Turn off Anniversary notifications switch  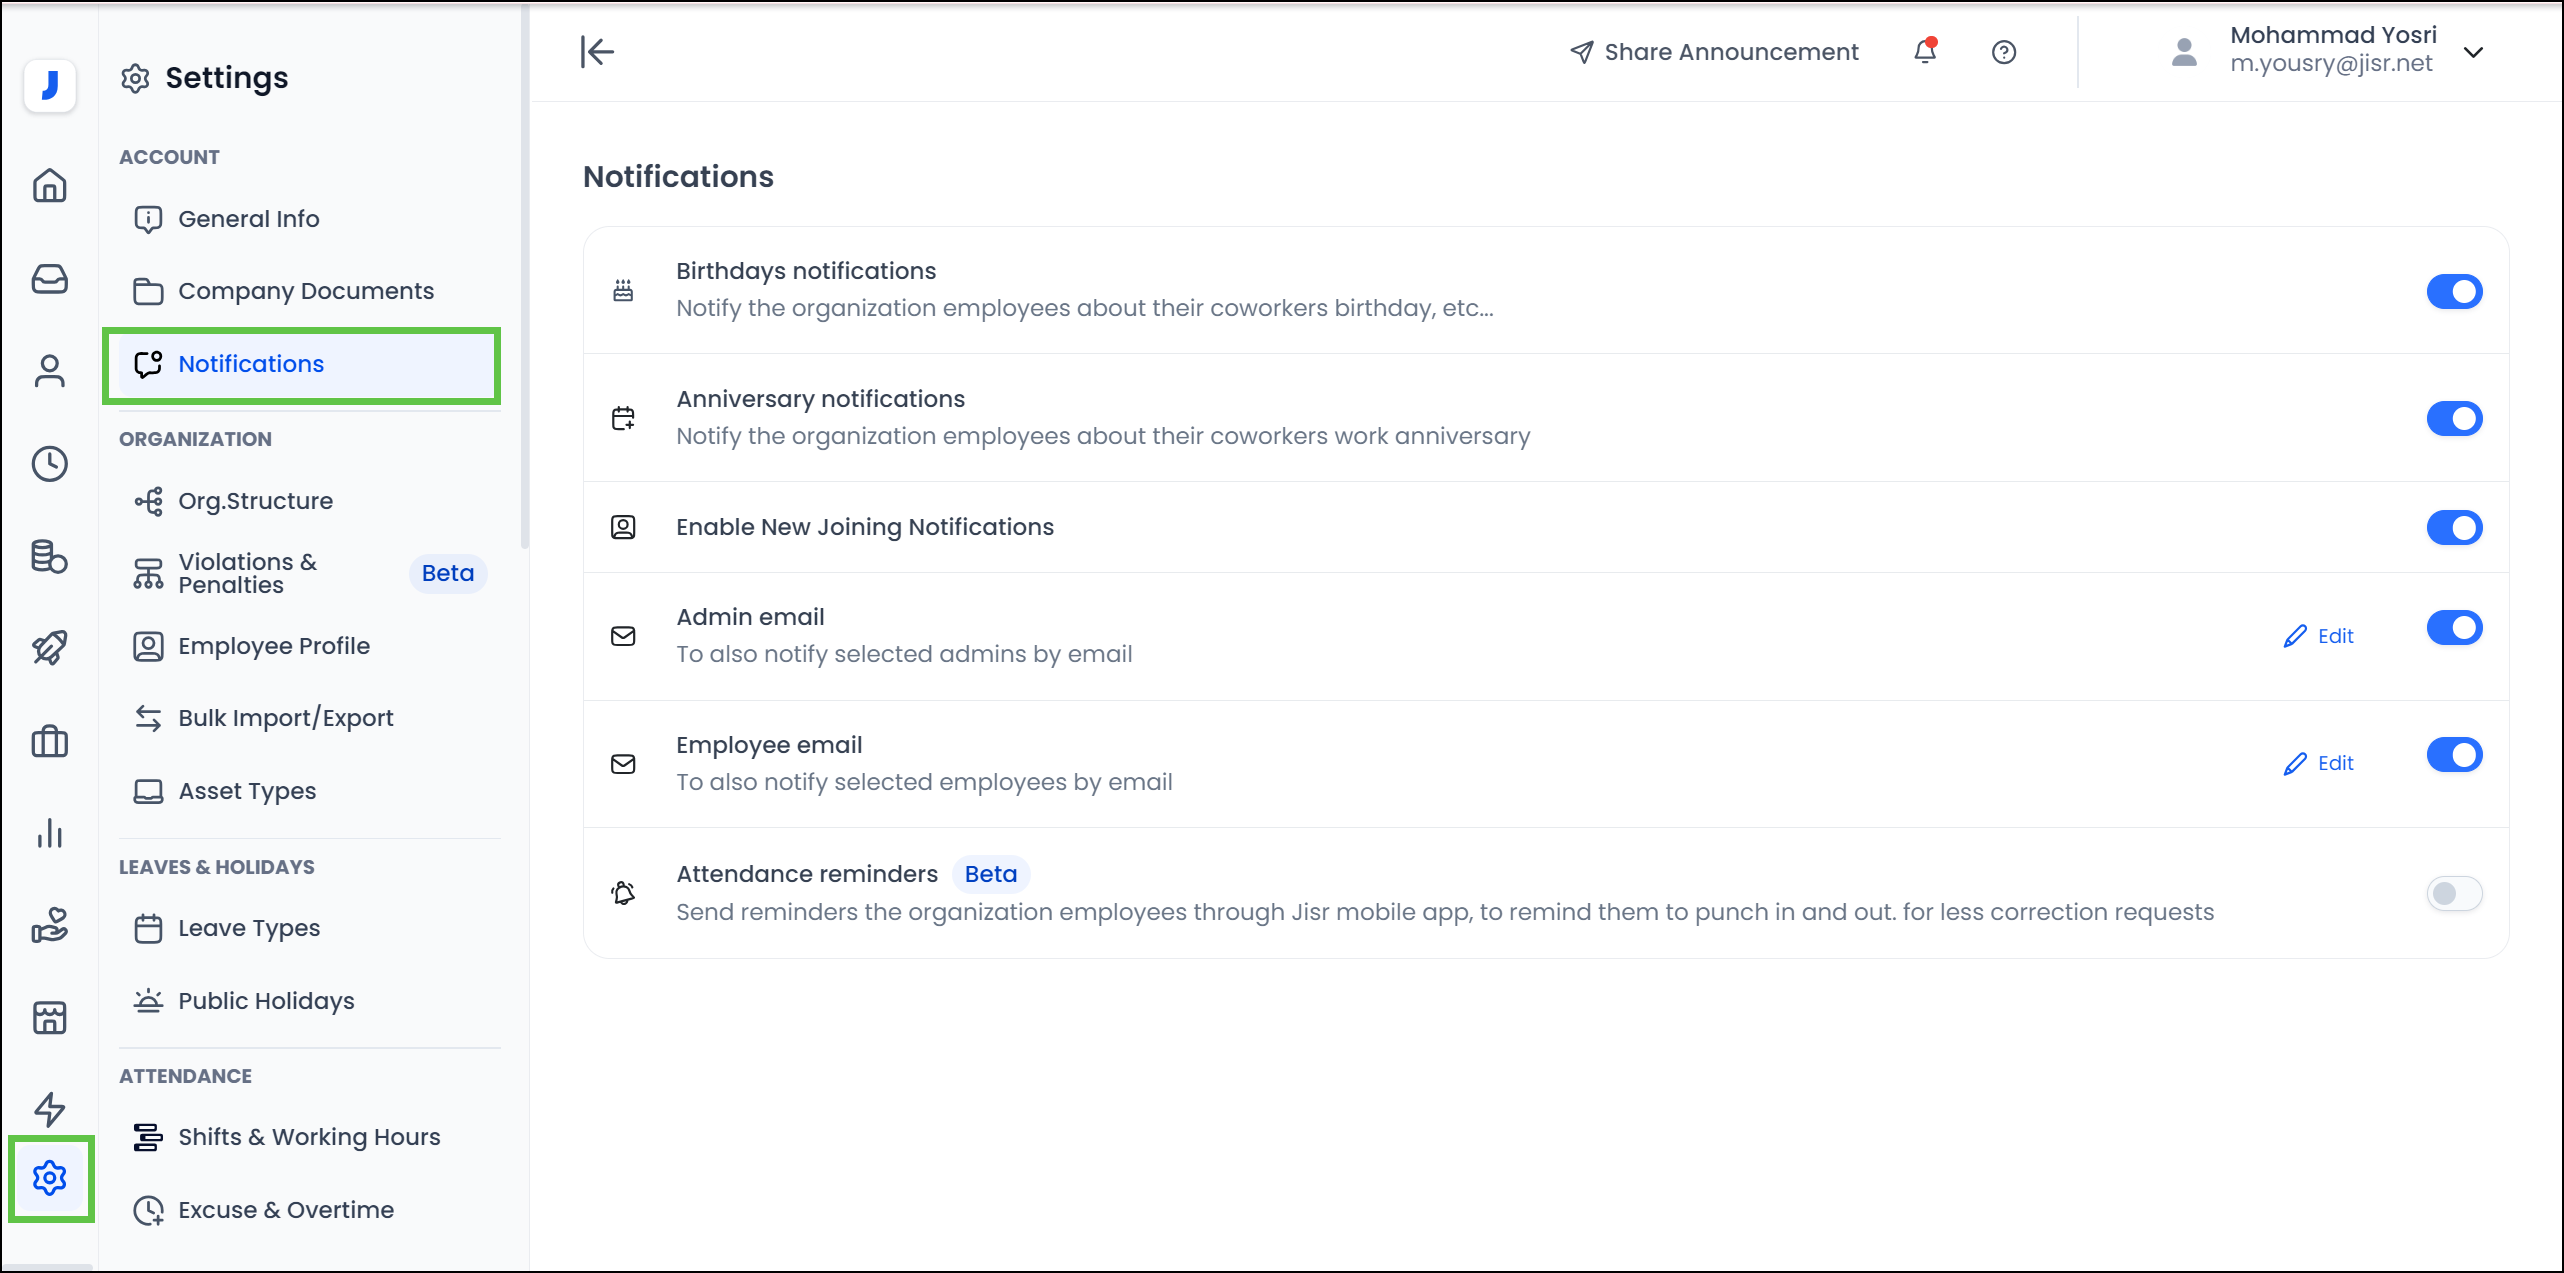2454,419
